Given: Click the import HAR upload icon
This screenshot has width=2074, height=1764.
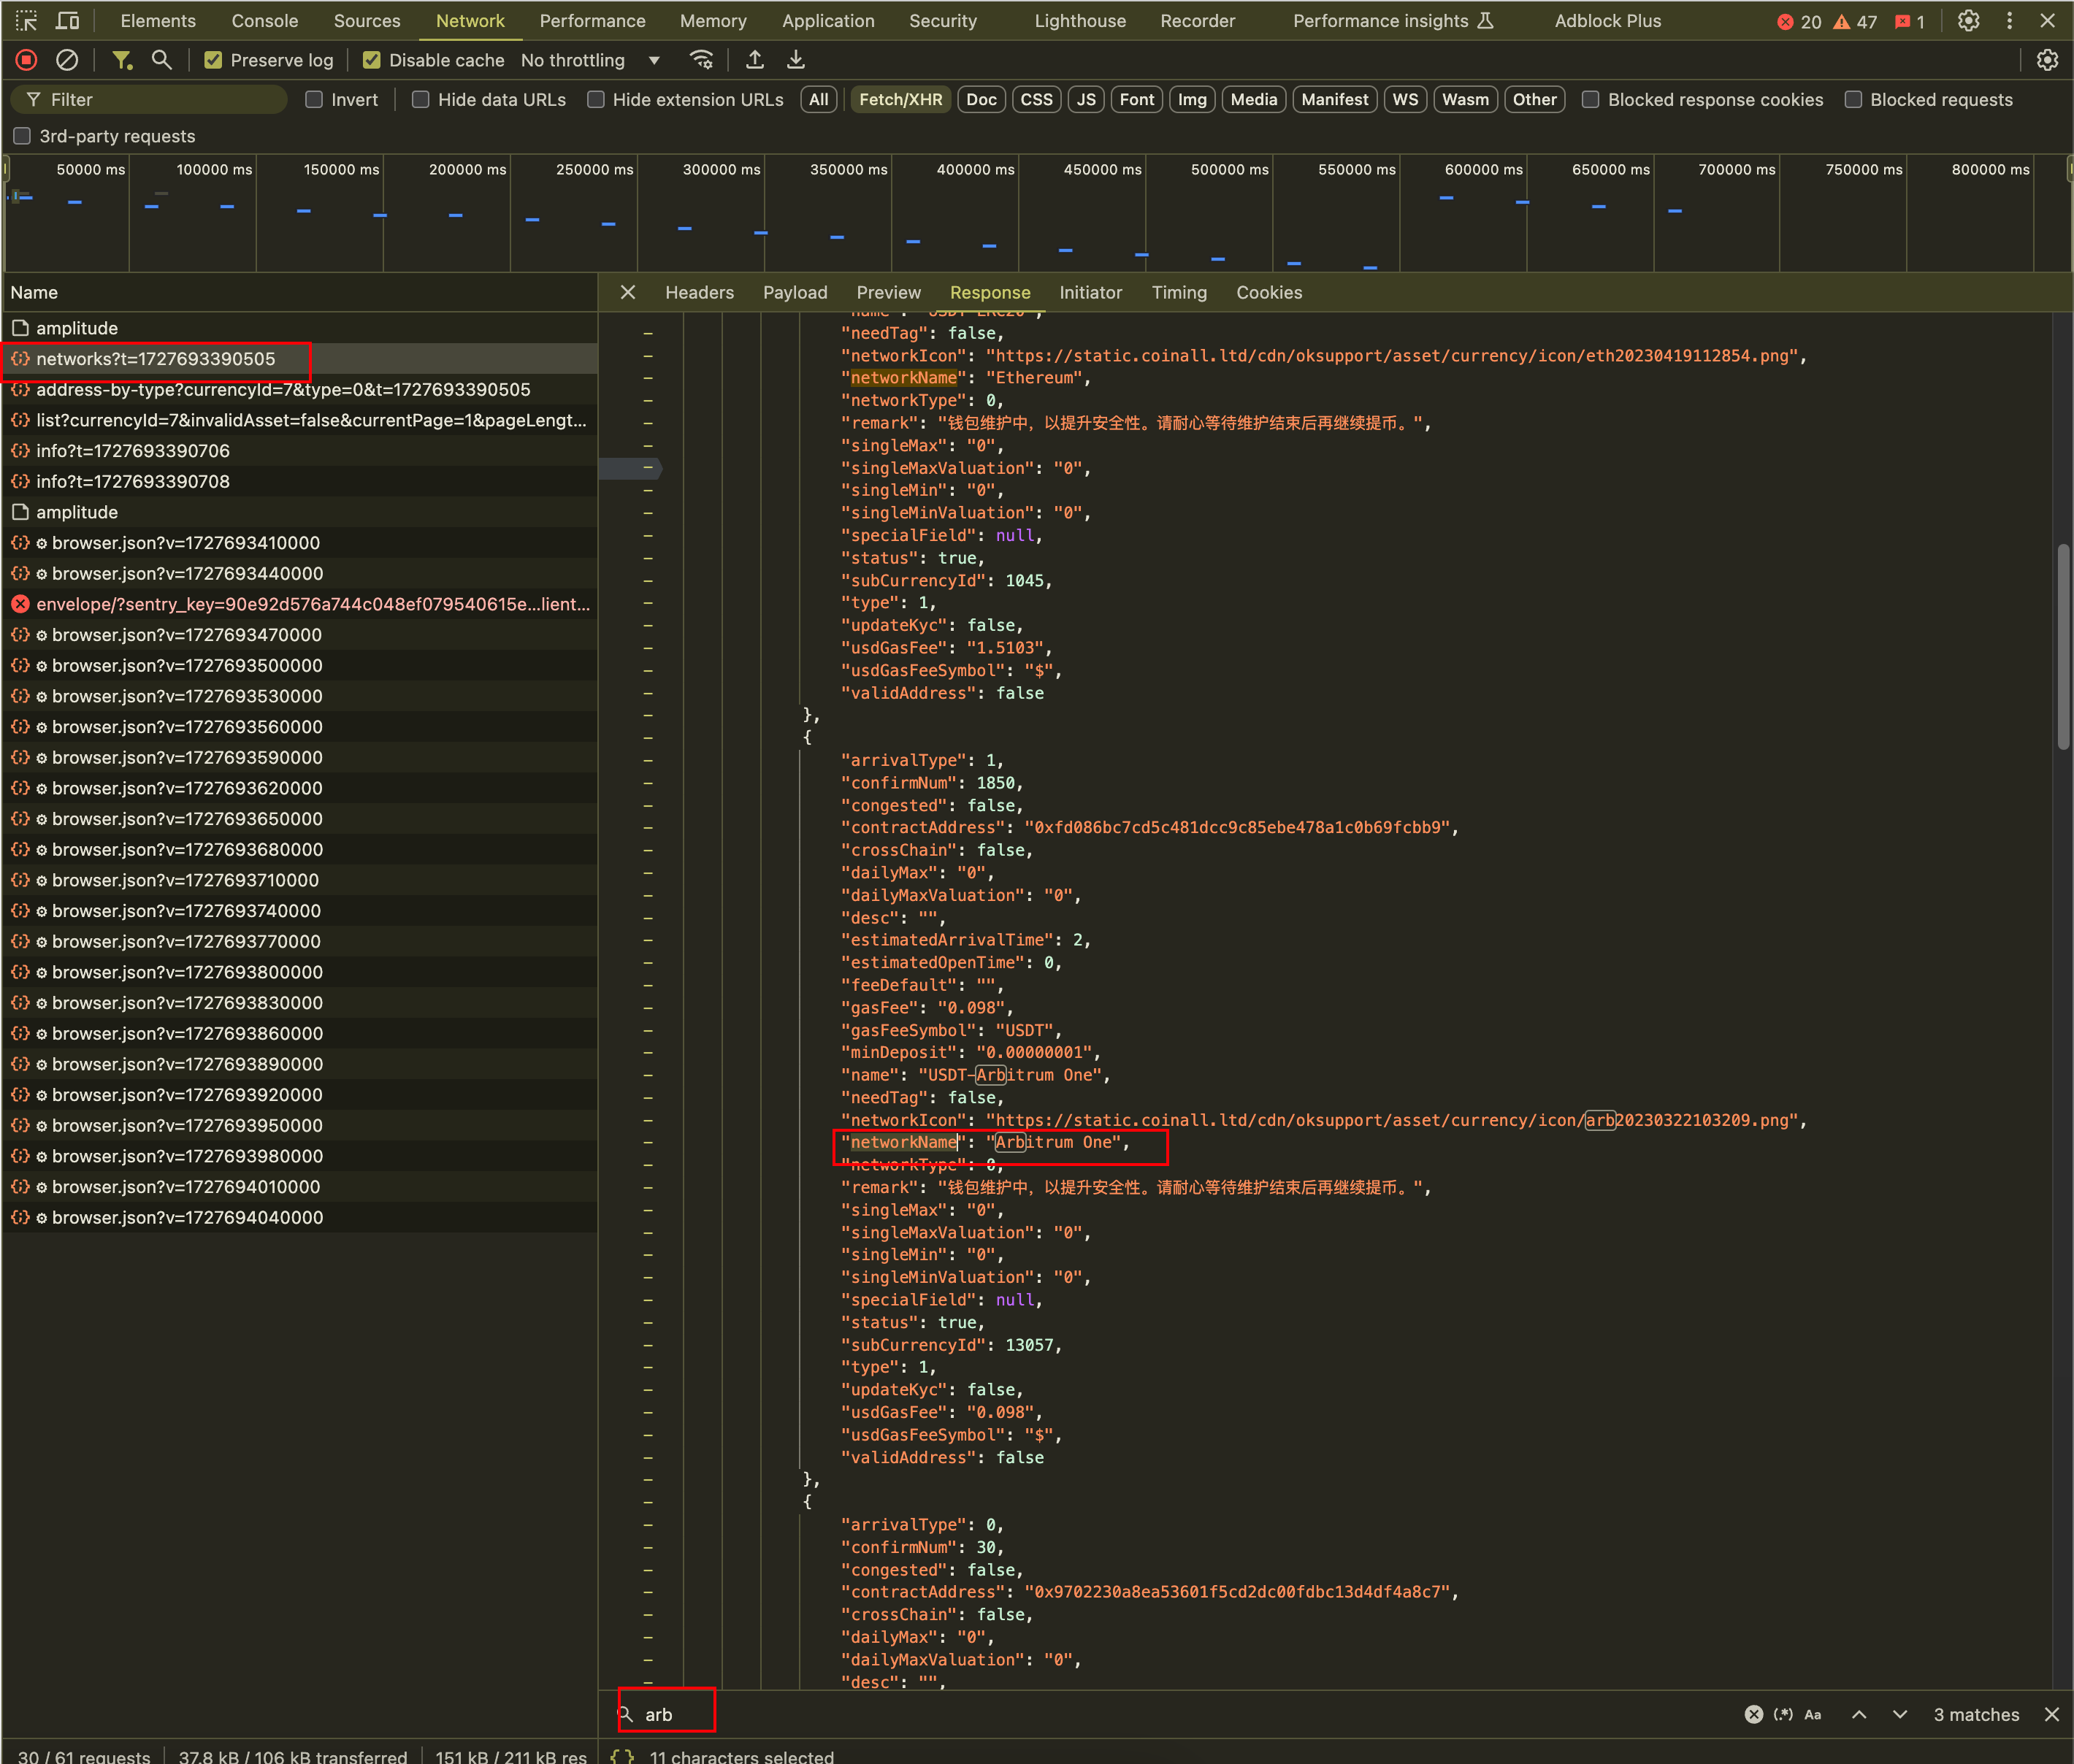Looking at the screenshot, I should point(755,60).
